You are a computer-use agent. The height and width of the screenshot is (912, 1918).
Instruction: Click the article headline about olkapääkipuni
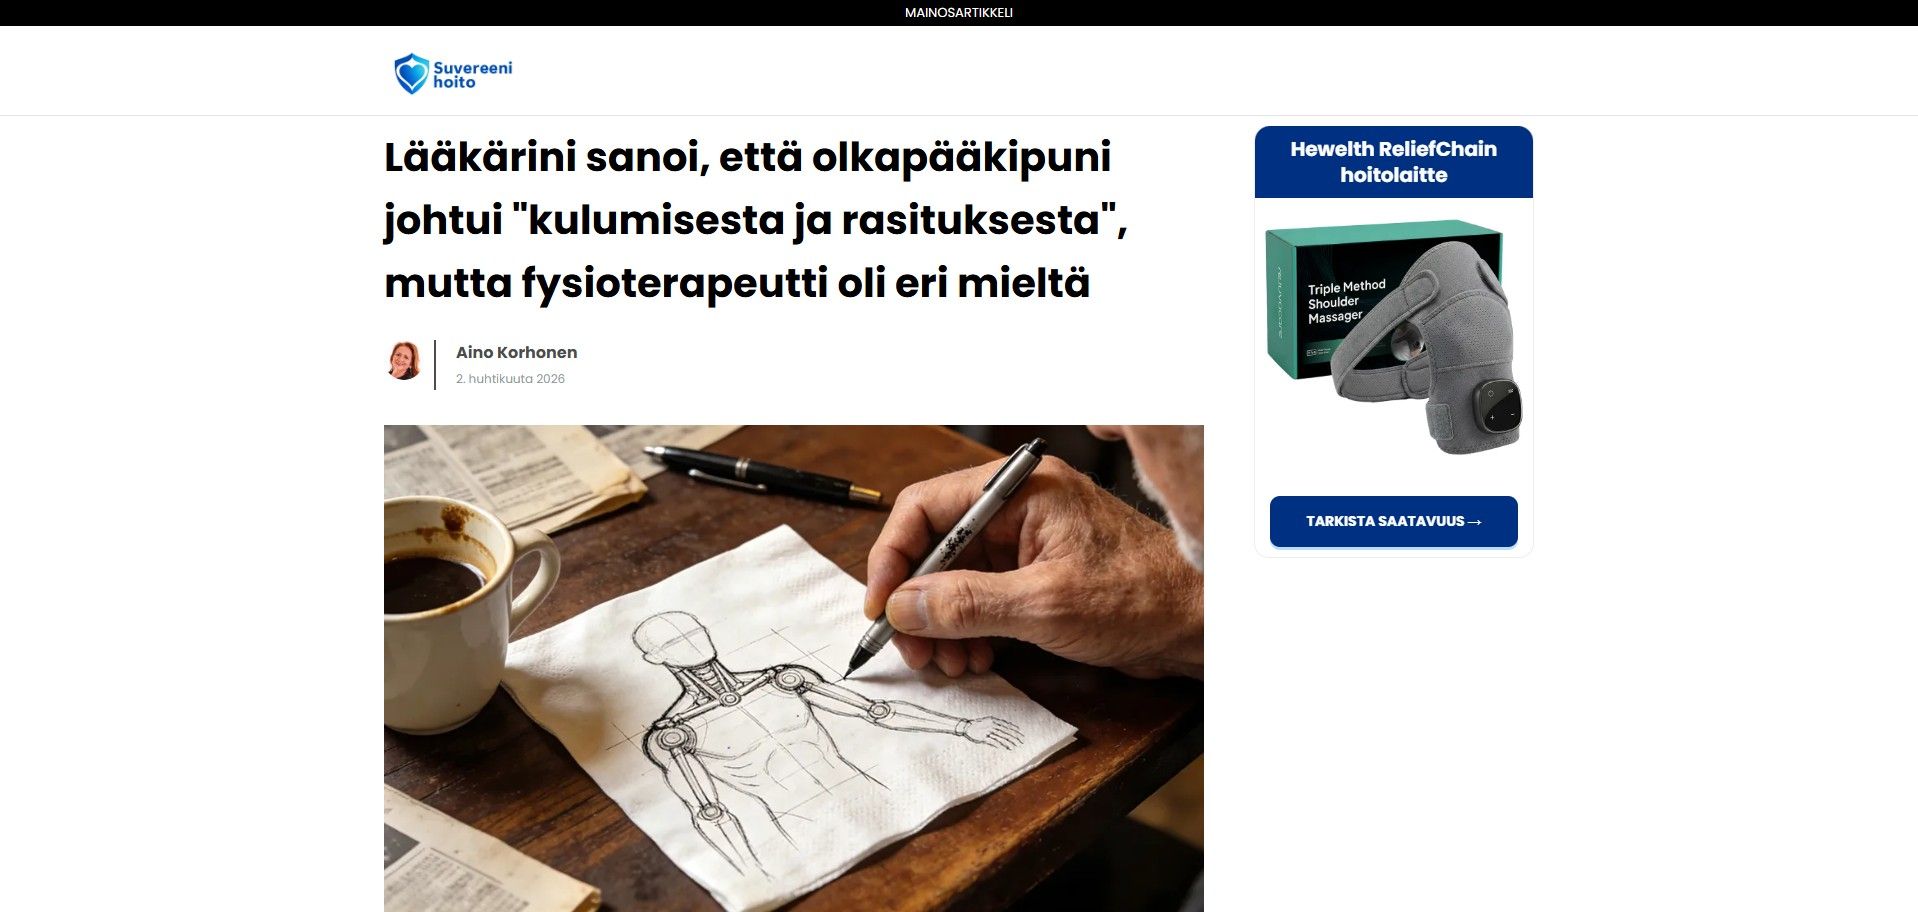point(755,220)
